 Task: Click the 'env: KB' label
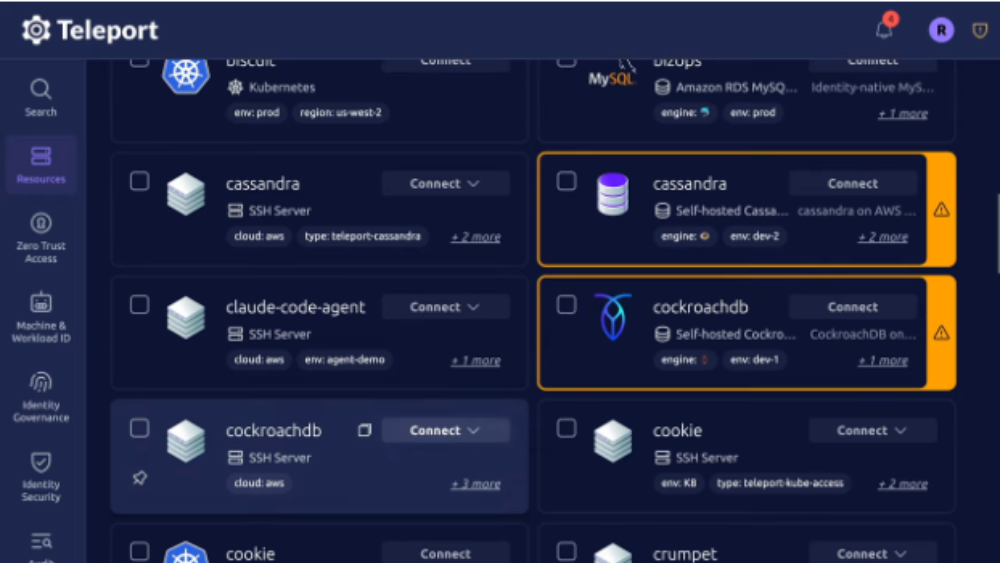[x=679, y=483]
